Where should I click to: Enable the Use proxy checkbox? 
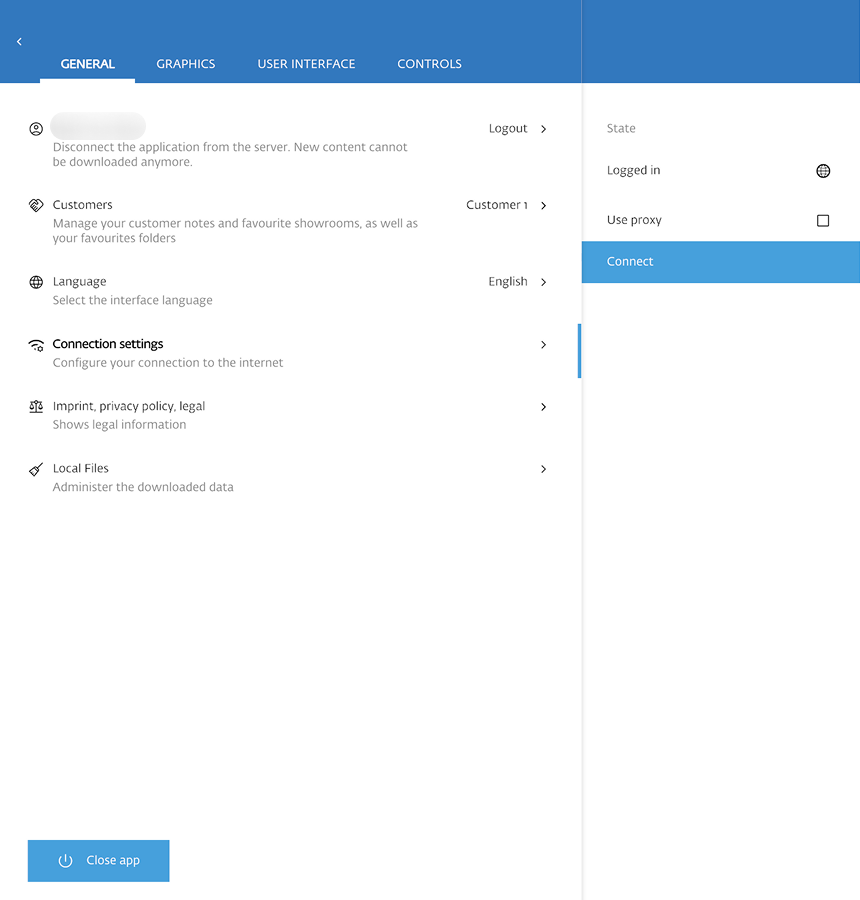[x=823, y=221]
